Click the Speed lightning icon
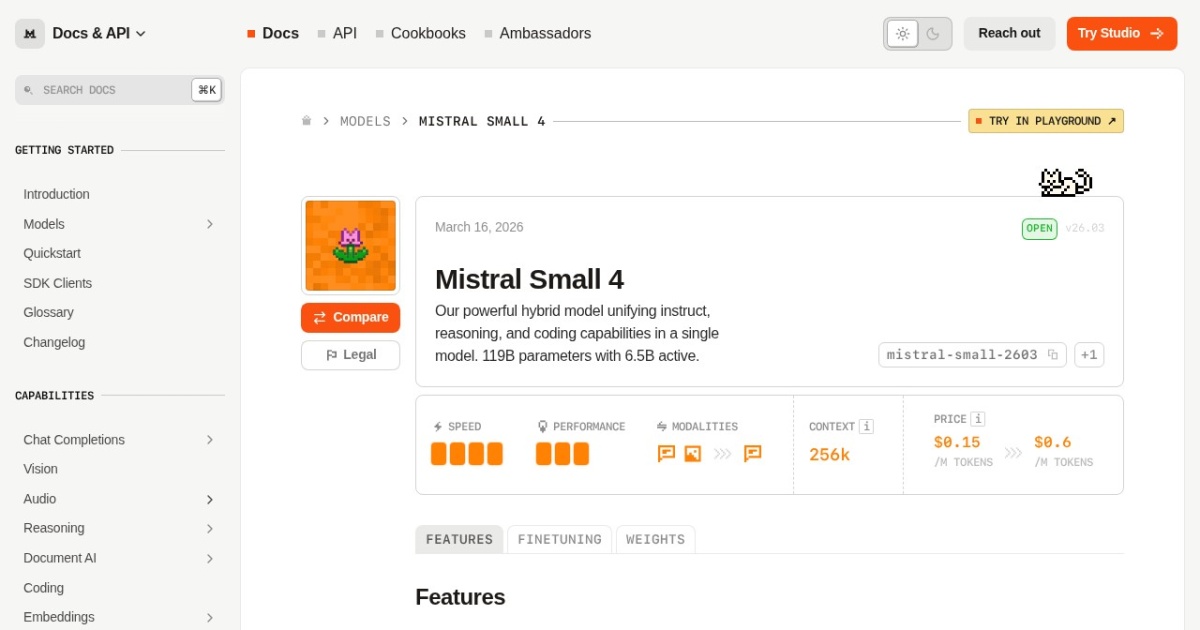 pyautogui.click(x=438, y=427)
